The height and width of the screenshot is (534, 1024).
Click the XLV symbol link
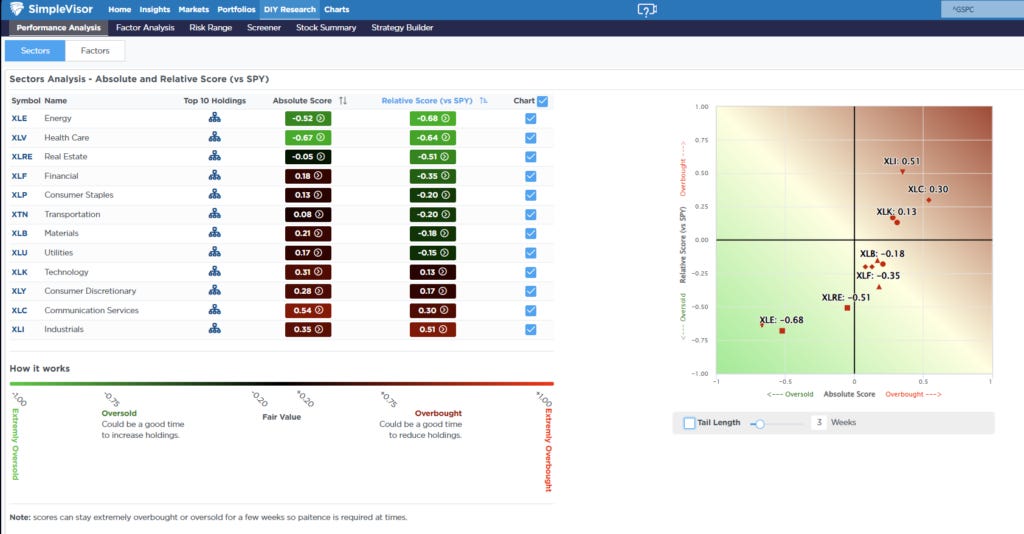pyautogui.click(x=19, y=138)
